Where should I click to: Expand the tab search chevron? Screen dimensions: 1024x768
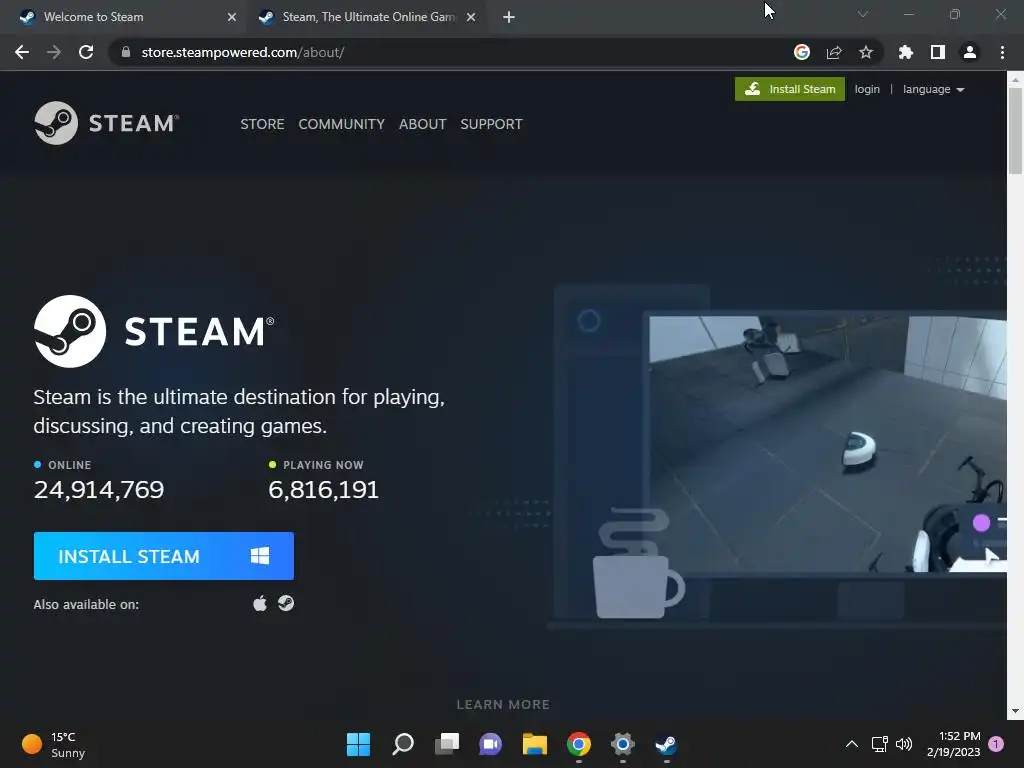coord(863,14)
